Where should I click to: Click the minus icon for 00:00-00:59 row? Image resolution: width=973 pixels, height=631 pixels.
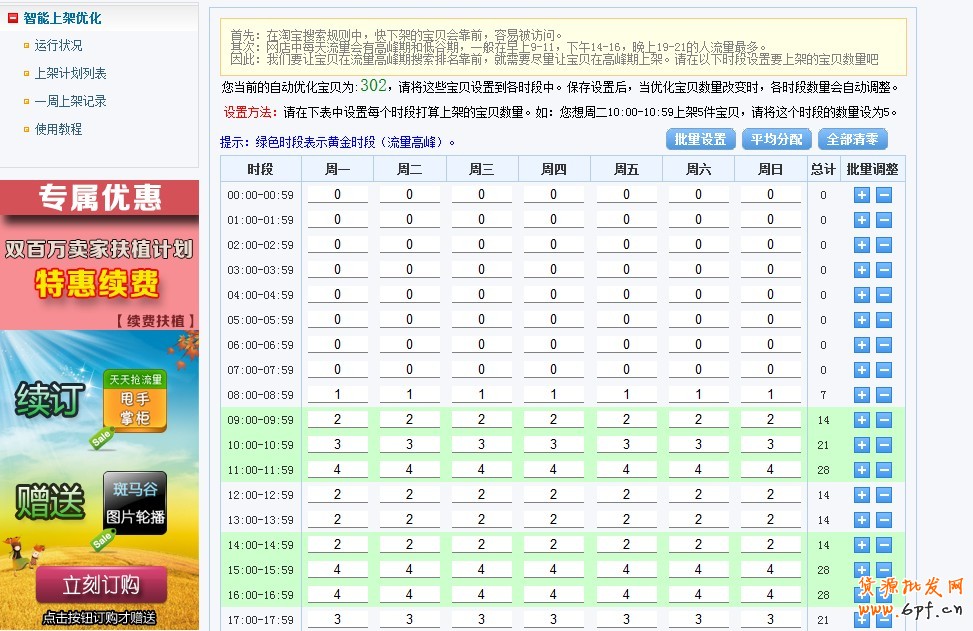click(884, 195)
